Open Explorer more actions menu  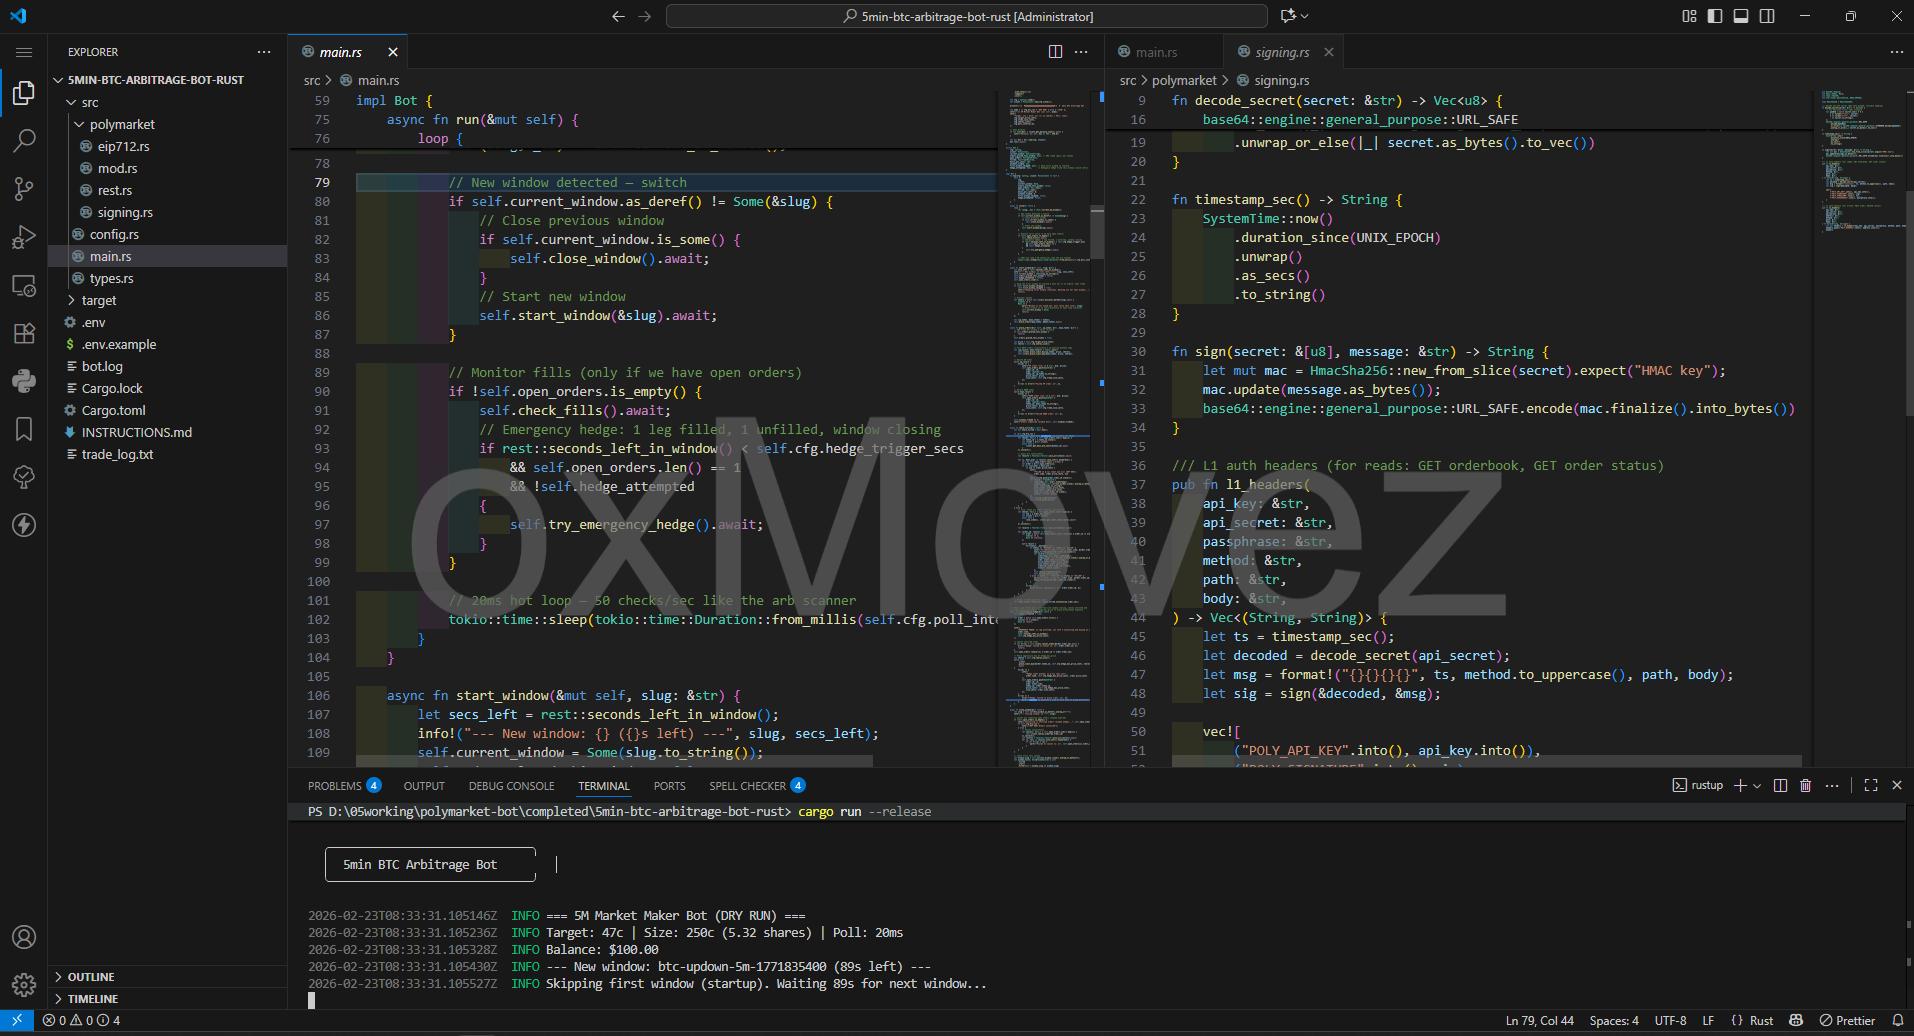(264, 52)
